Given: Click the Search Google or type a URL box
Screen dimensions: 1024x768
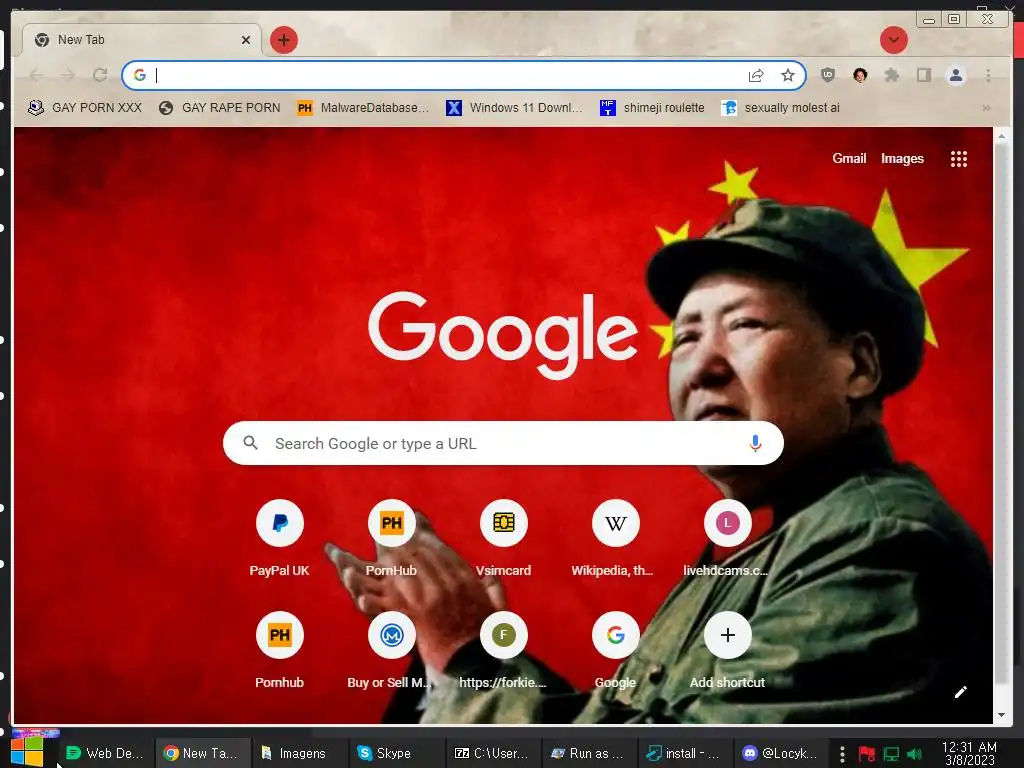Looking at the screenshot, I should [x=503, y=443].
